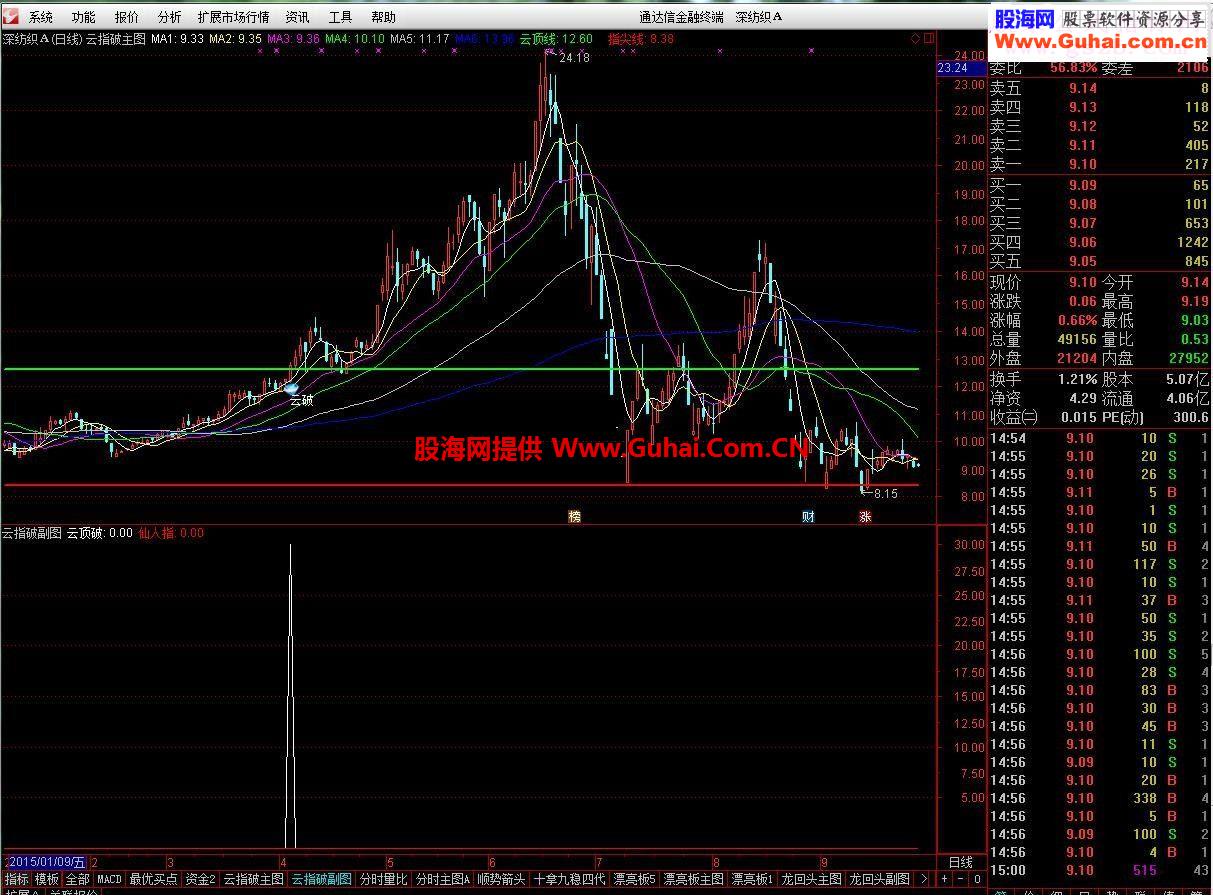1213x895 pixels.
Task: Click the diamond icon above the price axis
Action: pyautogui.click(x=915, y=39)
